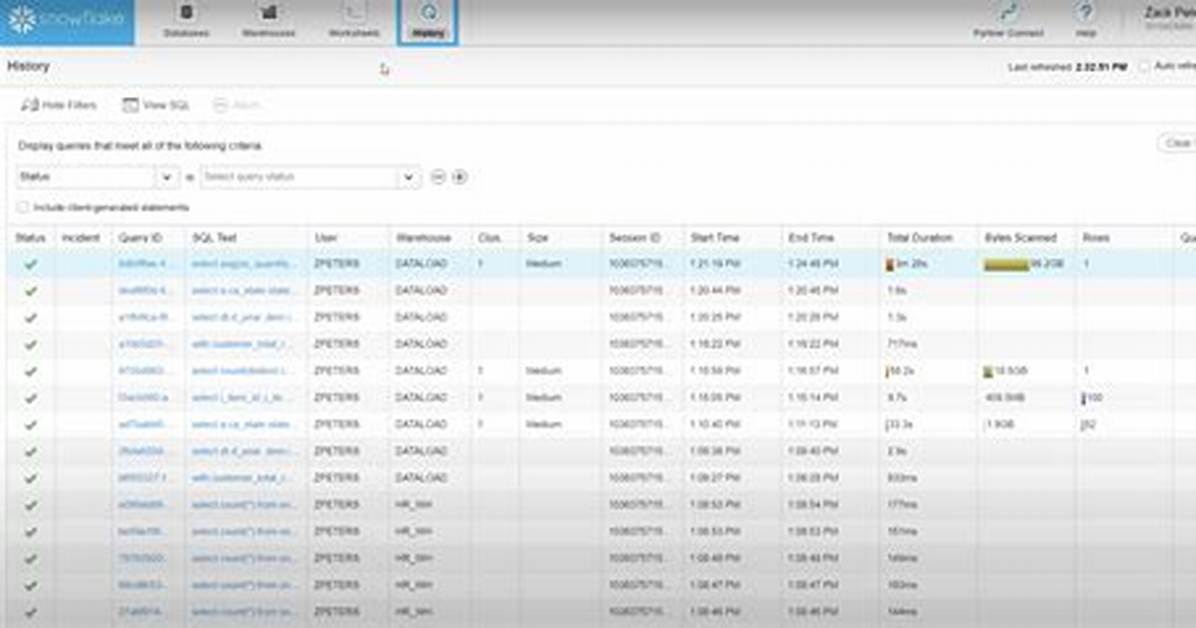
Task: Open Query ID link of the 3m 29s query
Action: click(x=145, y=264)
